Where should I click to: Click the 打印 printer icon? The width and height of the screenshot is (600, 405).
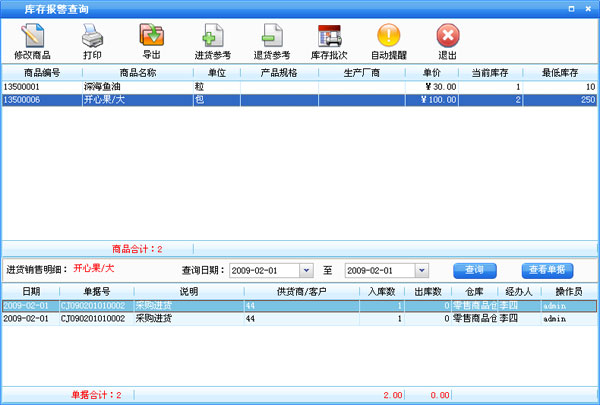click(x=92, y=38)
